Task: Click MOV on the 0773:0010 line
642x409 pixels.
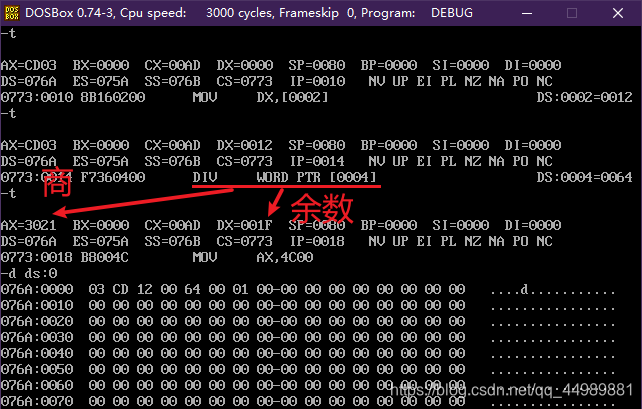Action: (x=205, y=97)
